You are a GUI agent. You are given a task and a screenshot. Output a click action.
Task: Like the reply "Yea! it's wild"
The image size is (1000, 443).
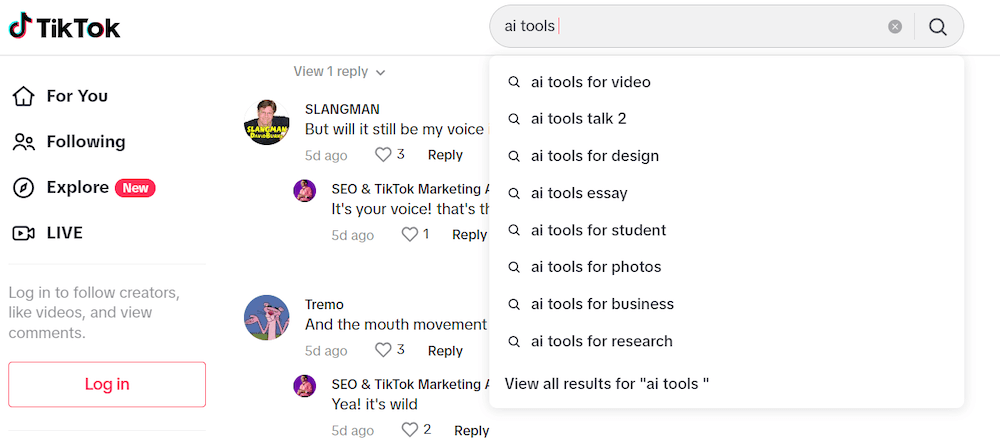point(409,430)
